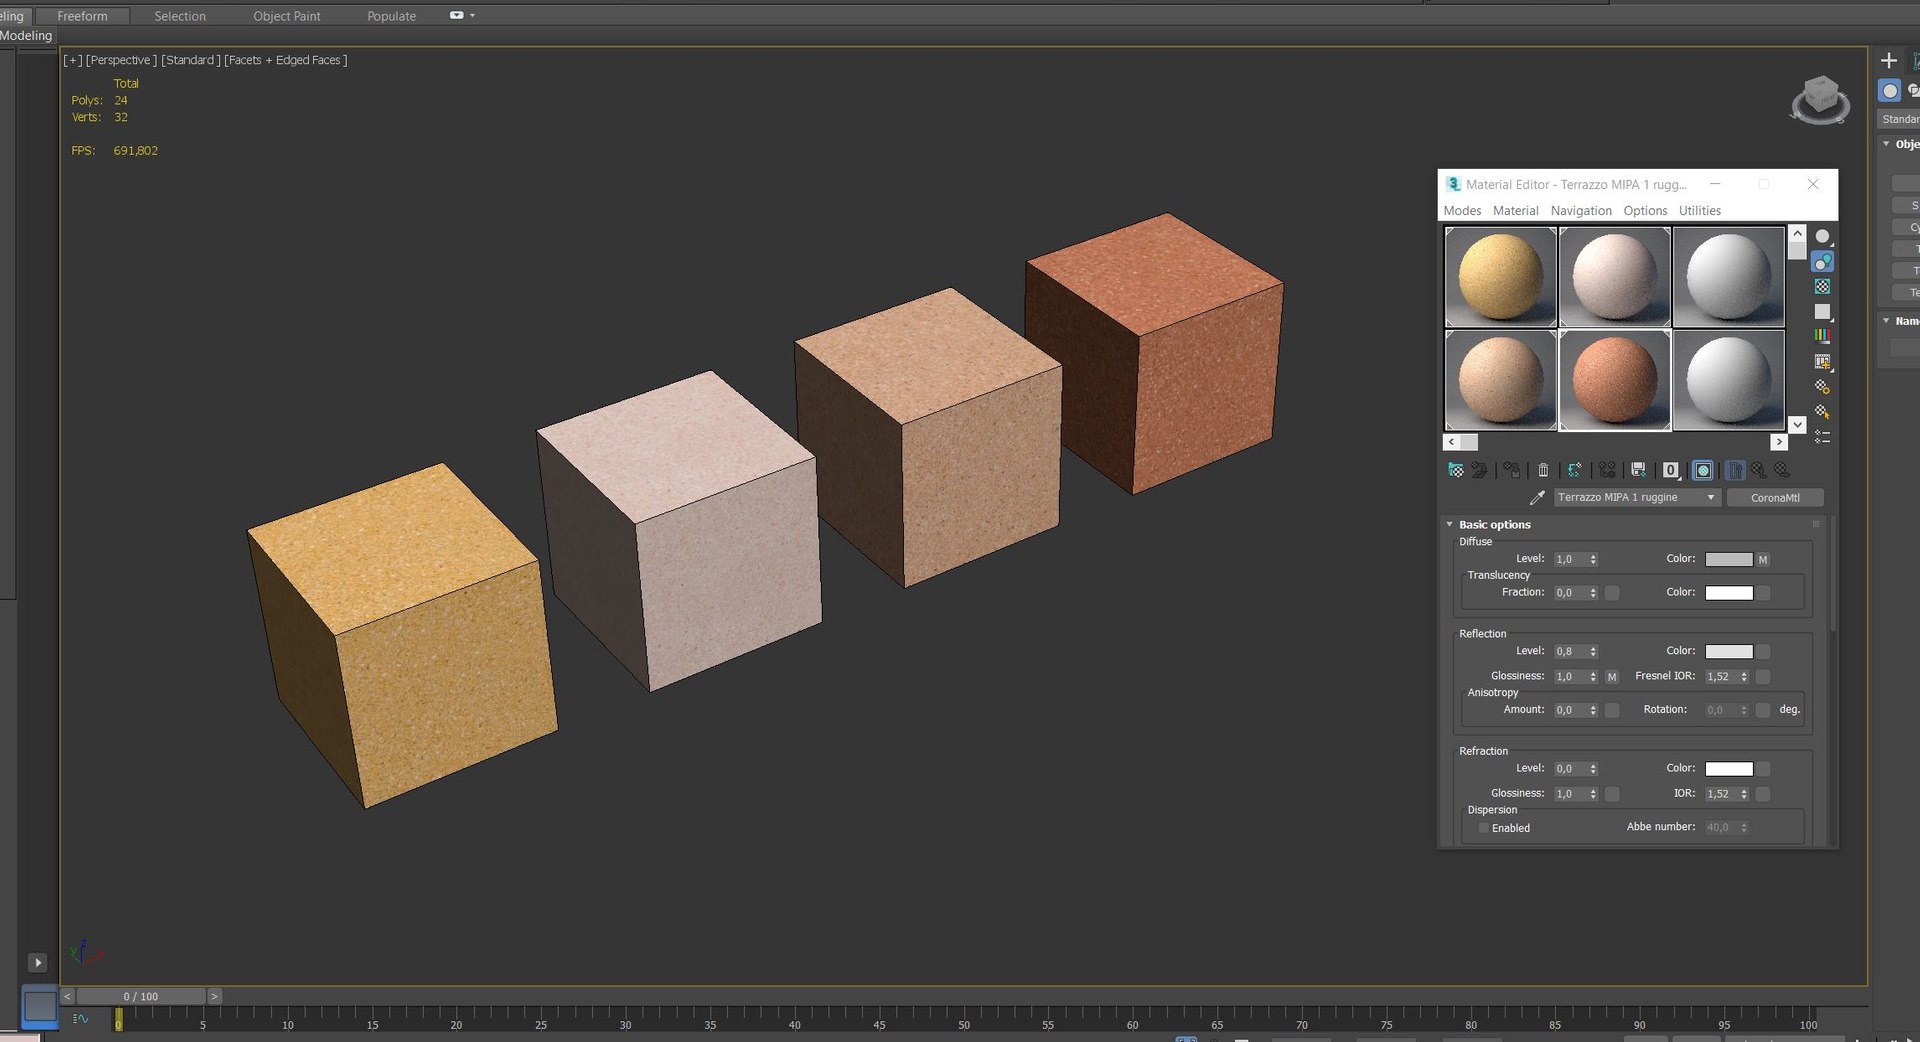The image size is (1920, 1042).
Task: Click the Go to Parent icon
Action: coord(1759,470)
